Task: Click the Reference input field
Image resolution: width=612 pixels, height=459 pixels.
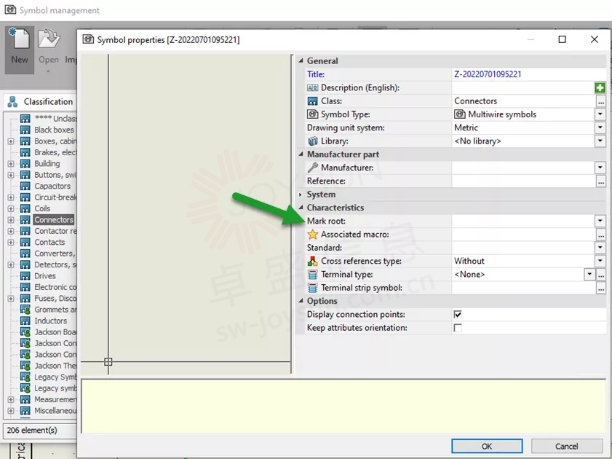Action: [x=524, y=181]
